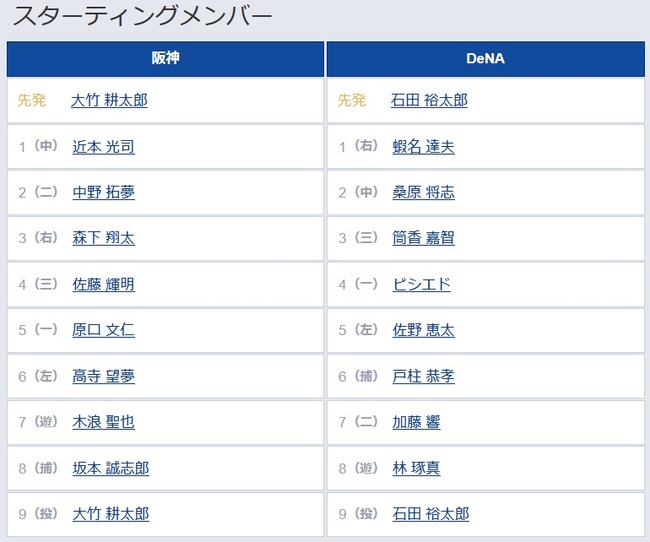Open player page for 中野 拓夢

[103, 192]
